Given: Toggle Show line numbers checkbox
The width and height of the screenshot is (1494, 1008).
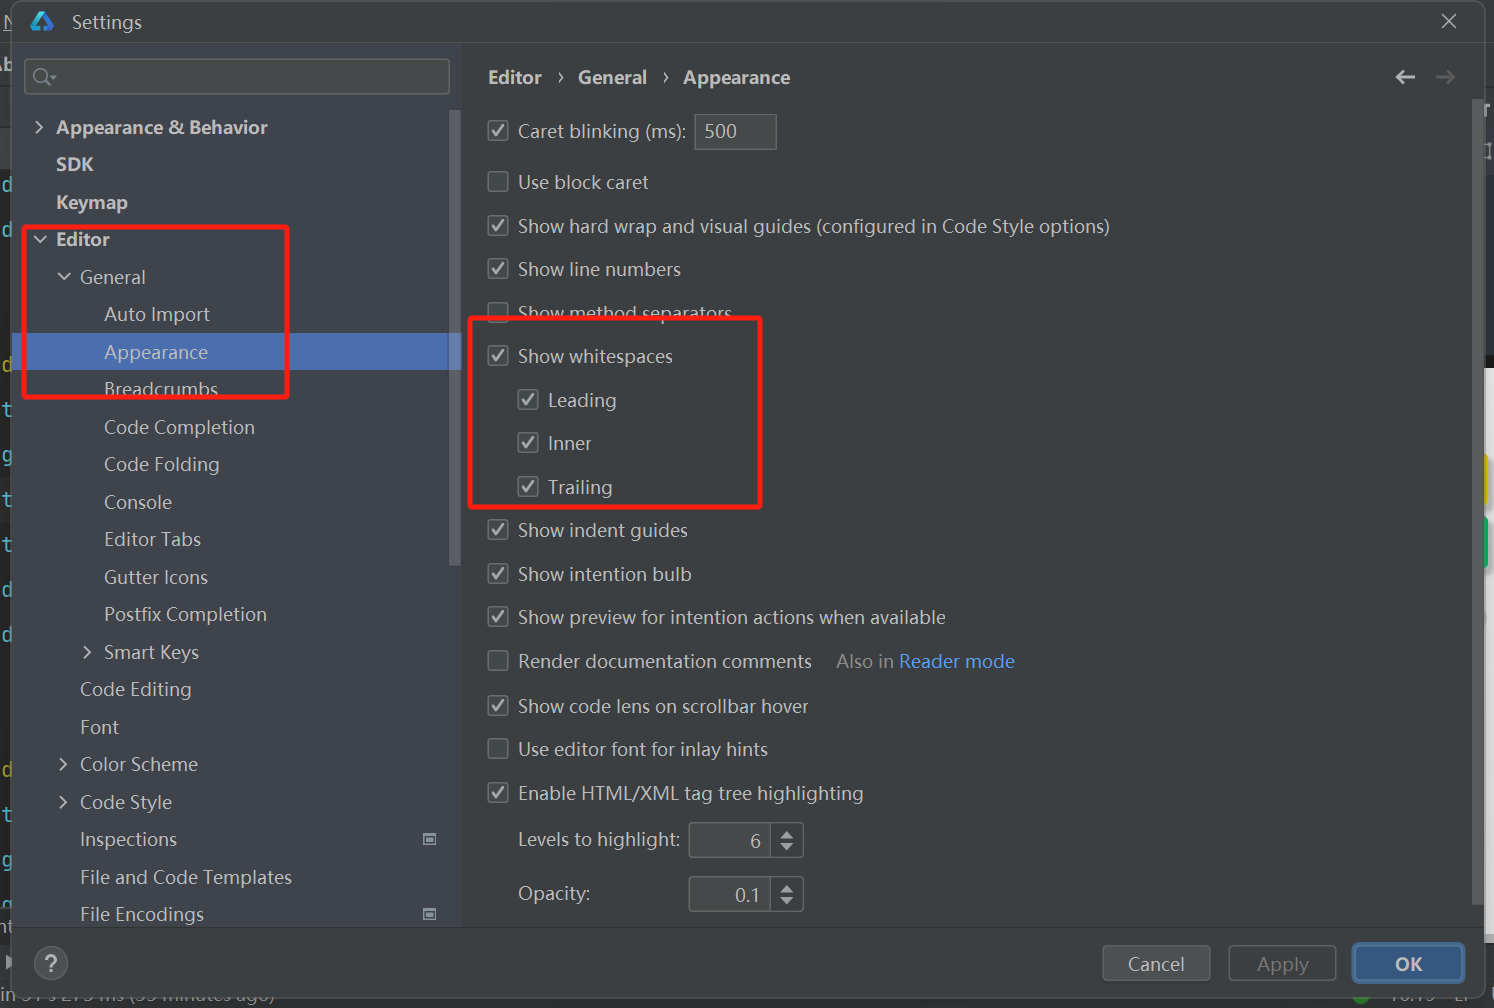Looking at the screenshot, I should tap(498, 268).
